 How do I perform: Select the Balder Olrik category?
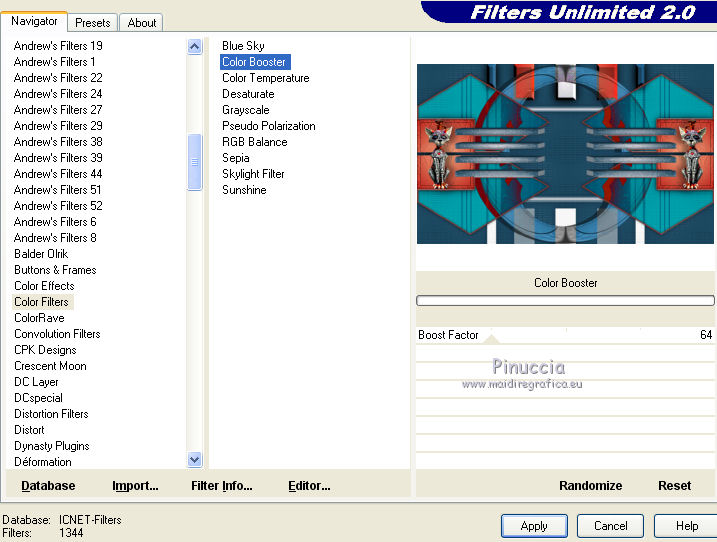point(41,254)
